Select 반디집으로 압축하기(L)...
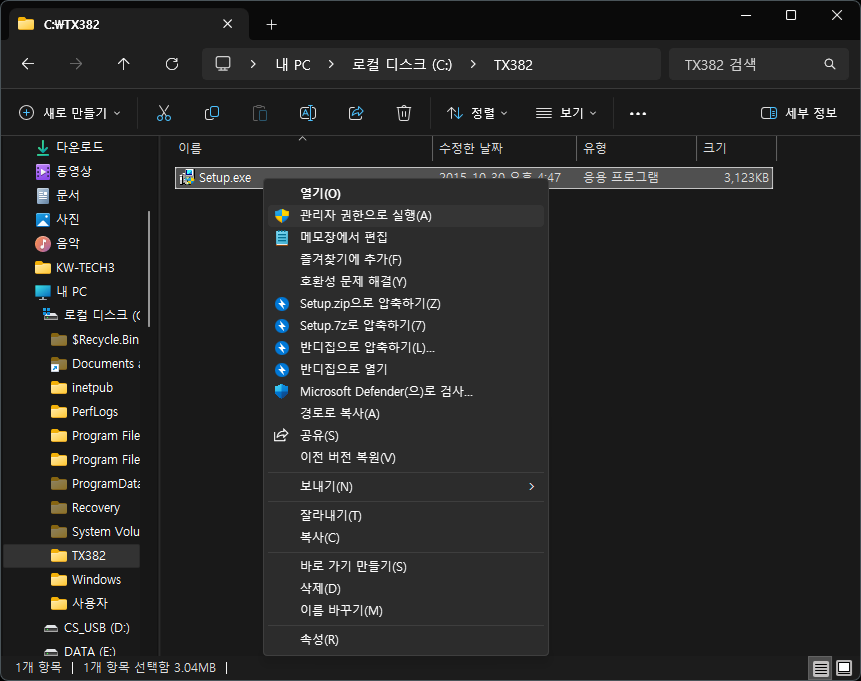This screenshot has width=861, height=681. pos(406,348)
